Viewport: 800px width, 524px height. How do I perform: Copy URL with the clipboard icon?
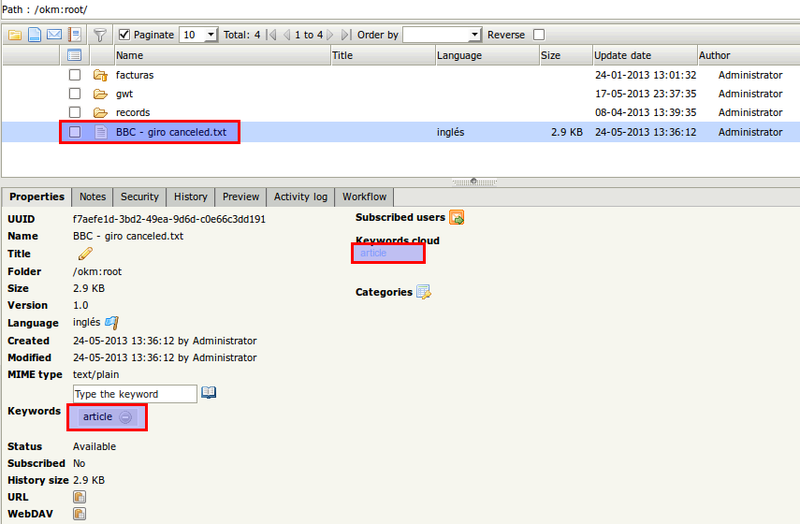click(79, 496)
